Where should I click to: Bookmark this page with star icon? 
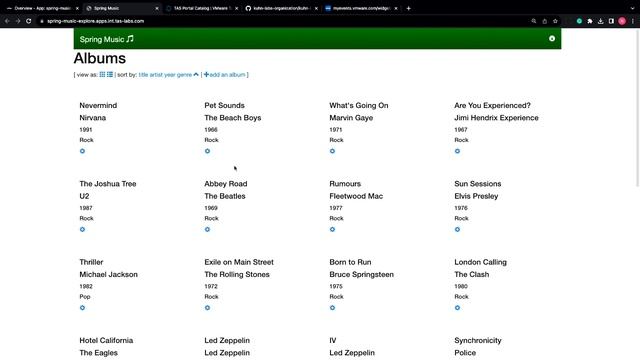555,21
